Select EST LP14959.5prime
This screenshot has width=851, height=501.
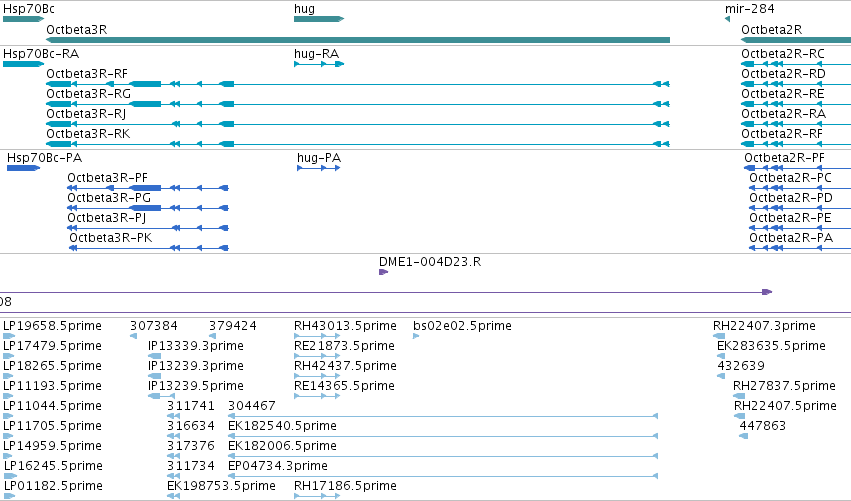(52, 447)
